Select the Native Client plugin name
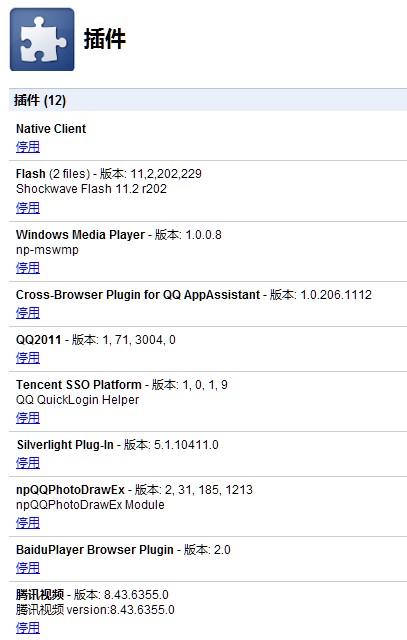The width and height of the screenshot is (407, 640). (x=51, y=129)
